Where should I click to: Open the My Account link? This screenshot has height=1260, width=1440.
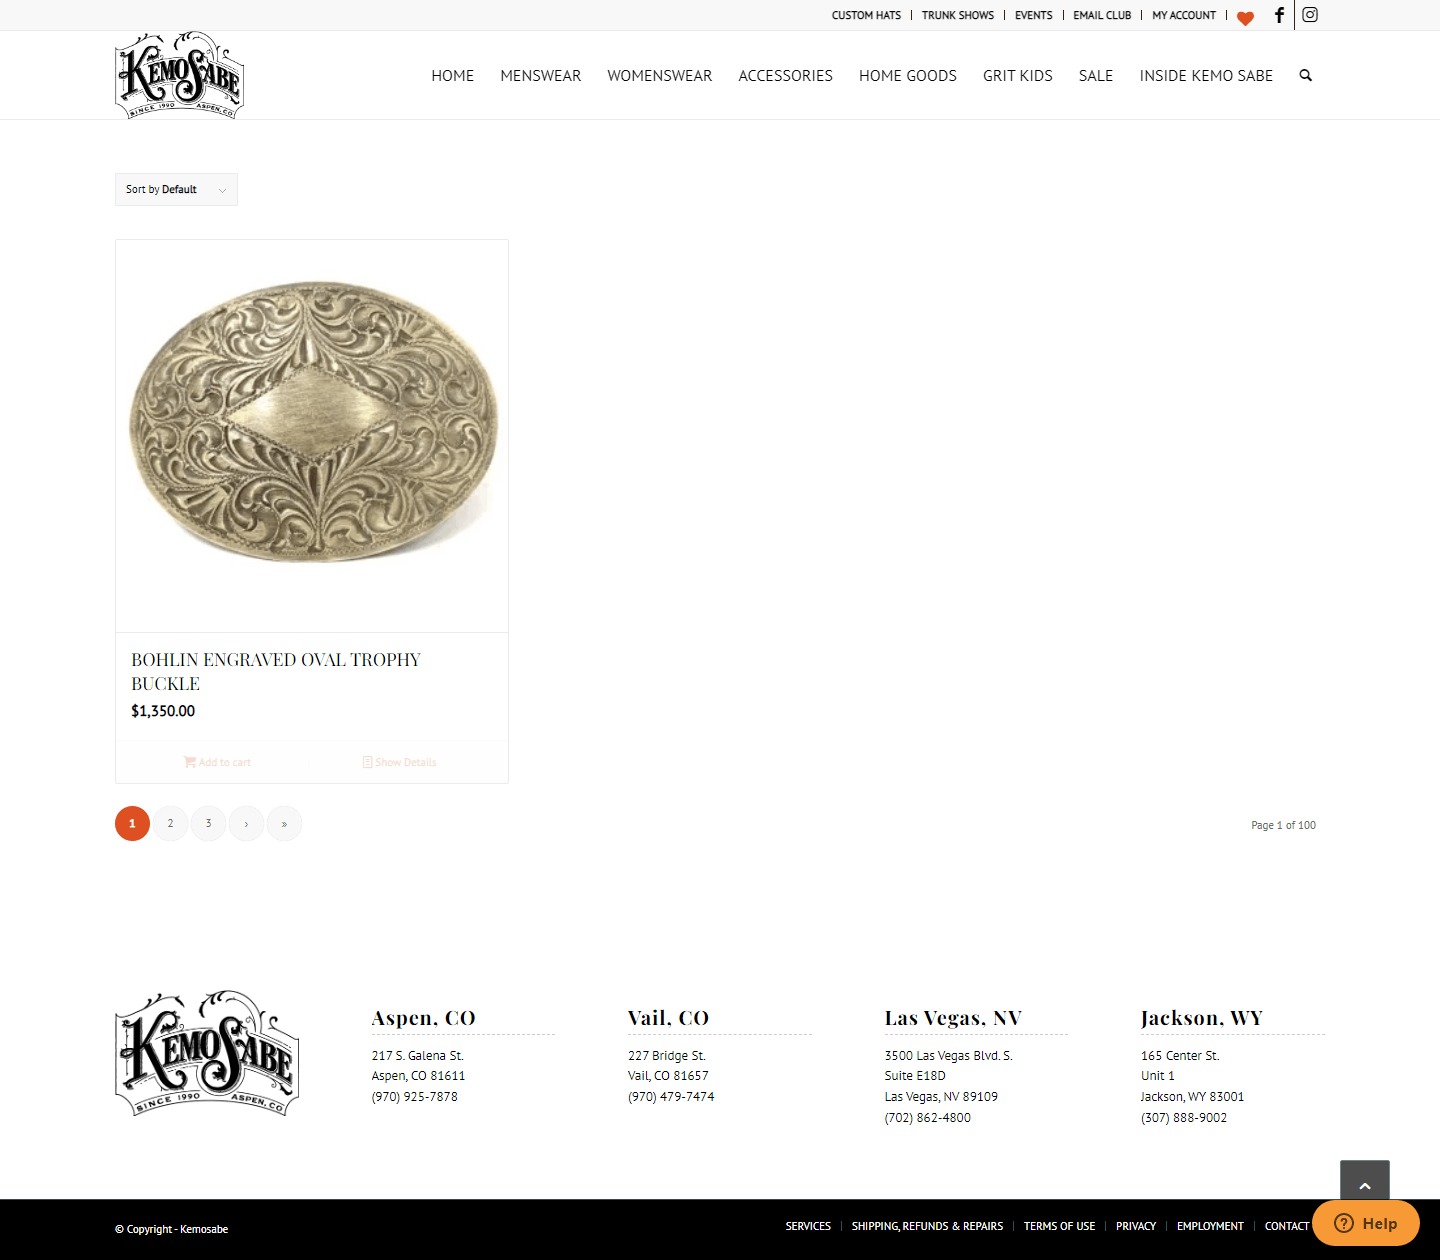[1184, 15]
